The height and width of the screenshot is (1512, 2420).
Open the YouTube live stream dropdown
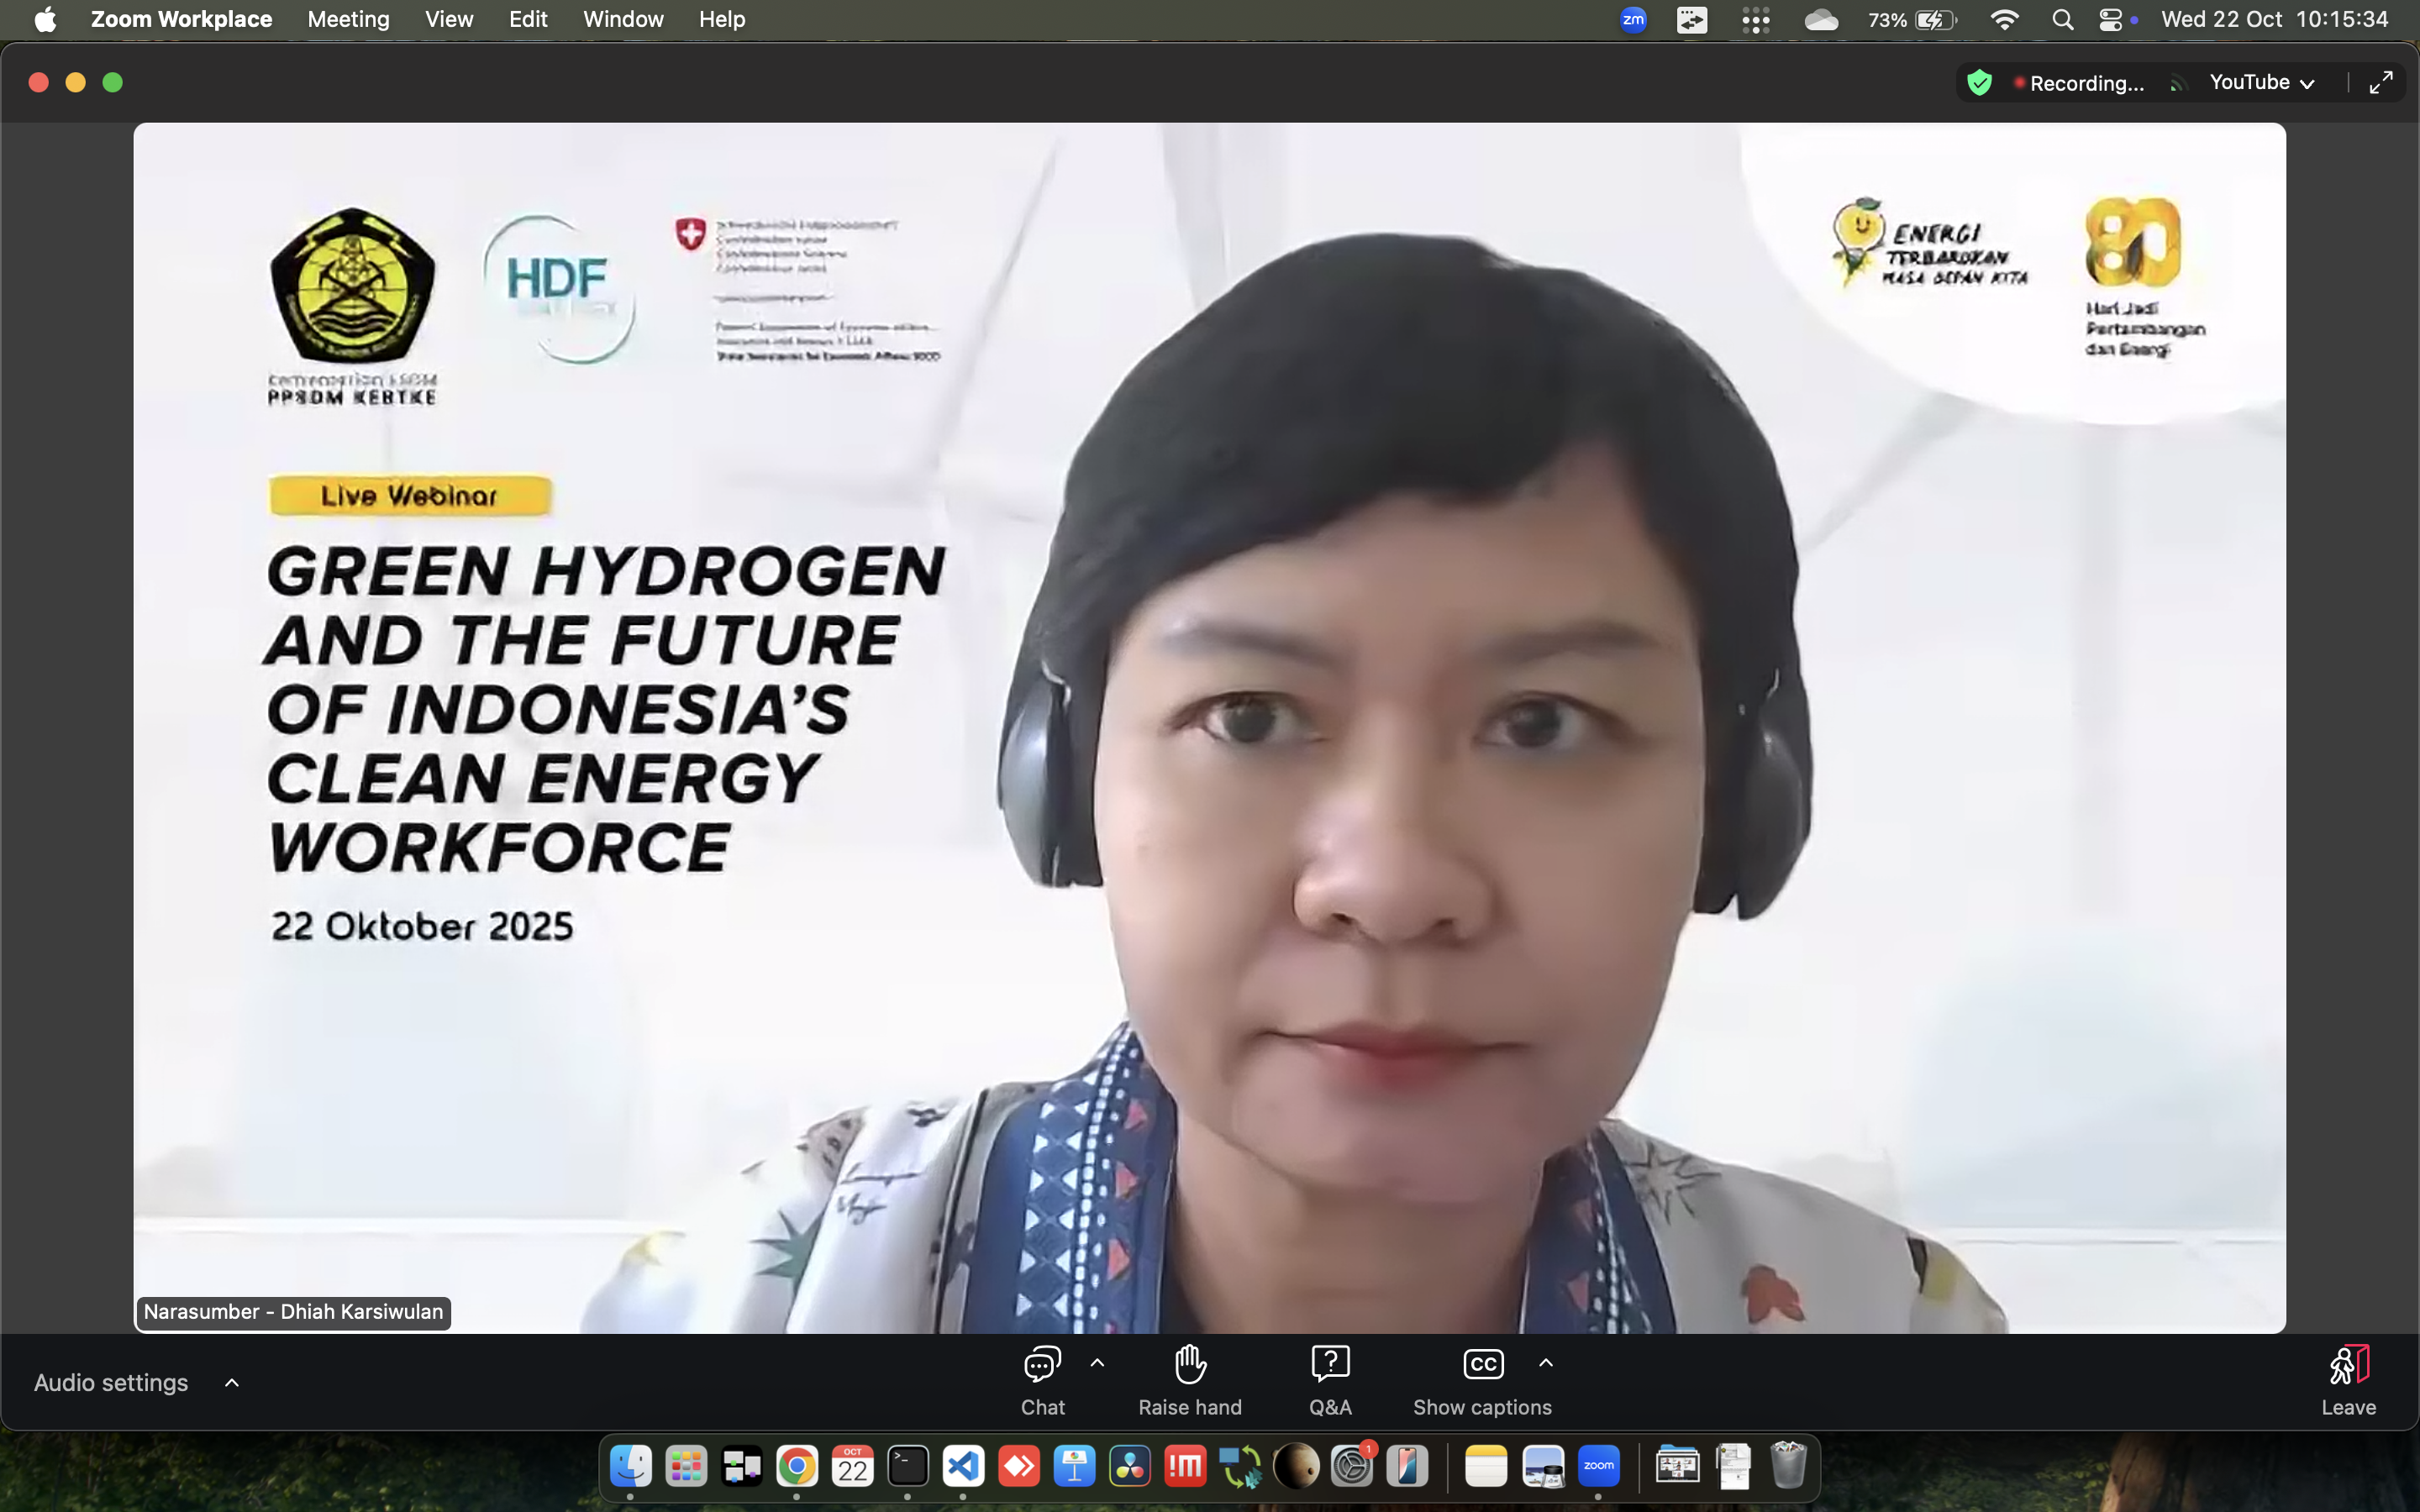coord(2262,83)
